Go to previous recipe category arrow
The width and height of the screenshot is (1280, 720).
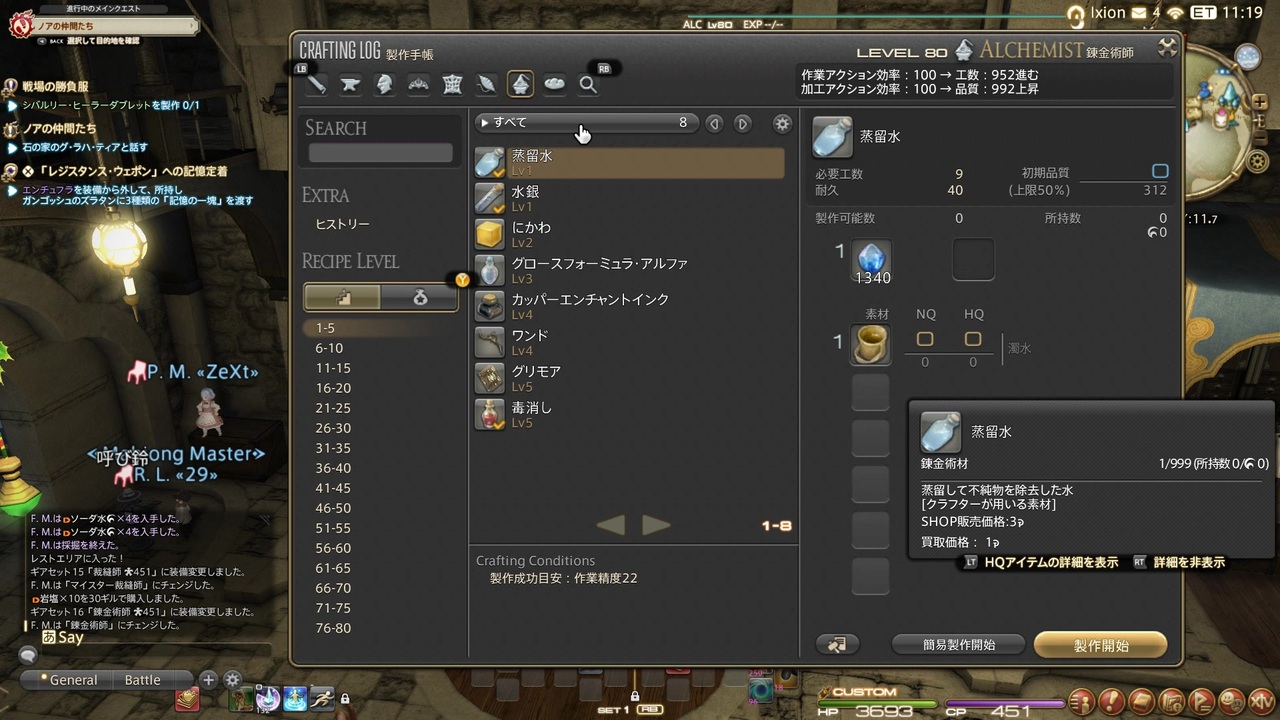click(714, 123)
